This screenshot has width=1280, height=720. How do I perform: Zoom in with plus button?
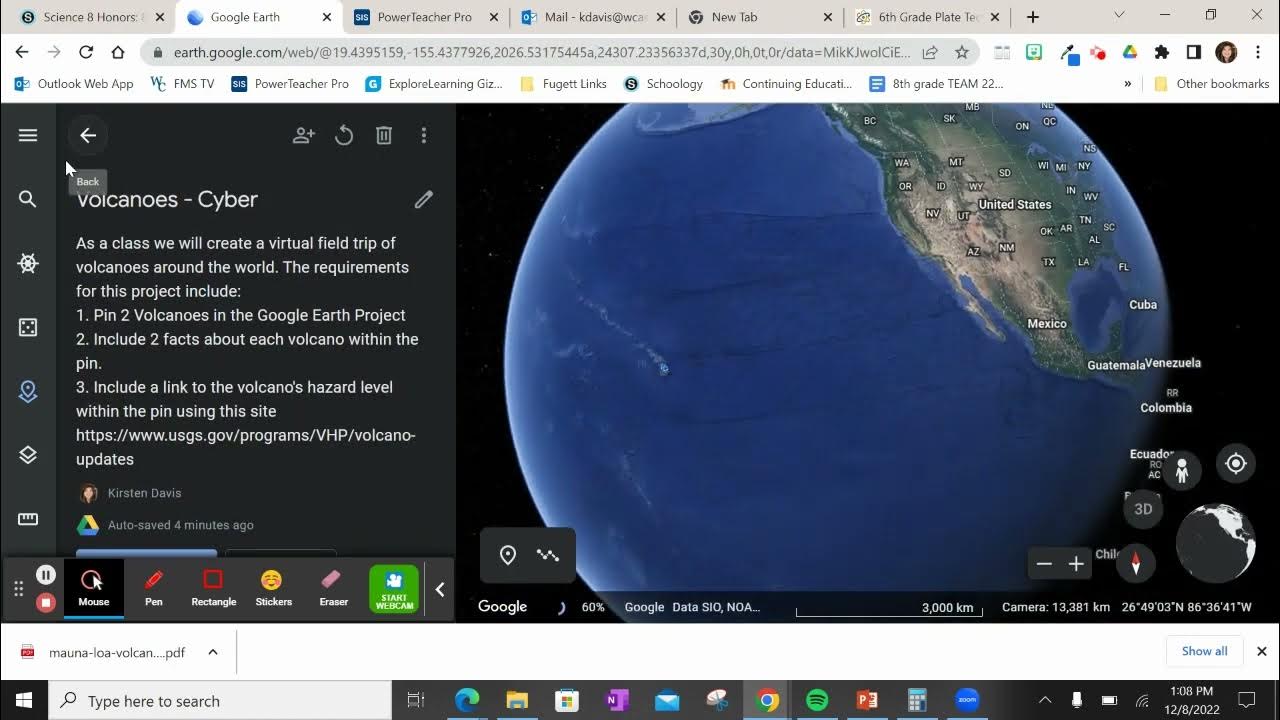1076,564
